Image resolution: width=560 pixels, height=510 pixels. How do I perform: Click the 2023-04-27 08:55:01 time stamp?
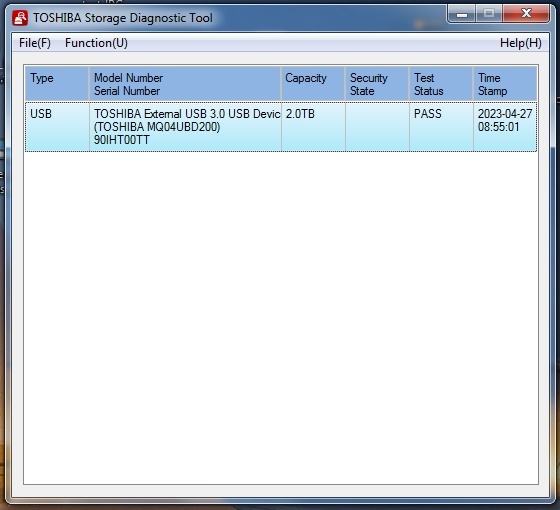(505, 120)
